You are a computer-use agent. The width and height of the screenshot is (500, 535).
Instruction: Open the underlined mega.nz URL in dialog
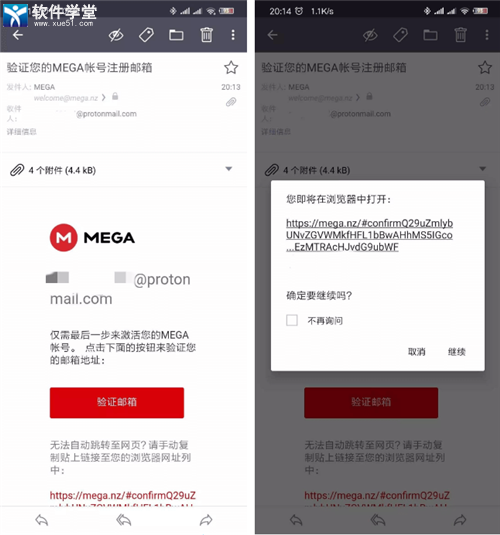[369, 235]
